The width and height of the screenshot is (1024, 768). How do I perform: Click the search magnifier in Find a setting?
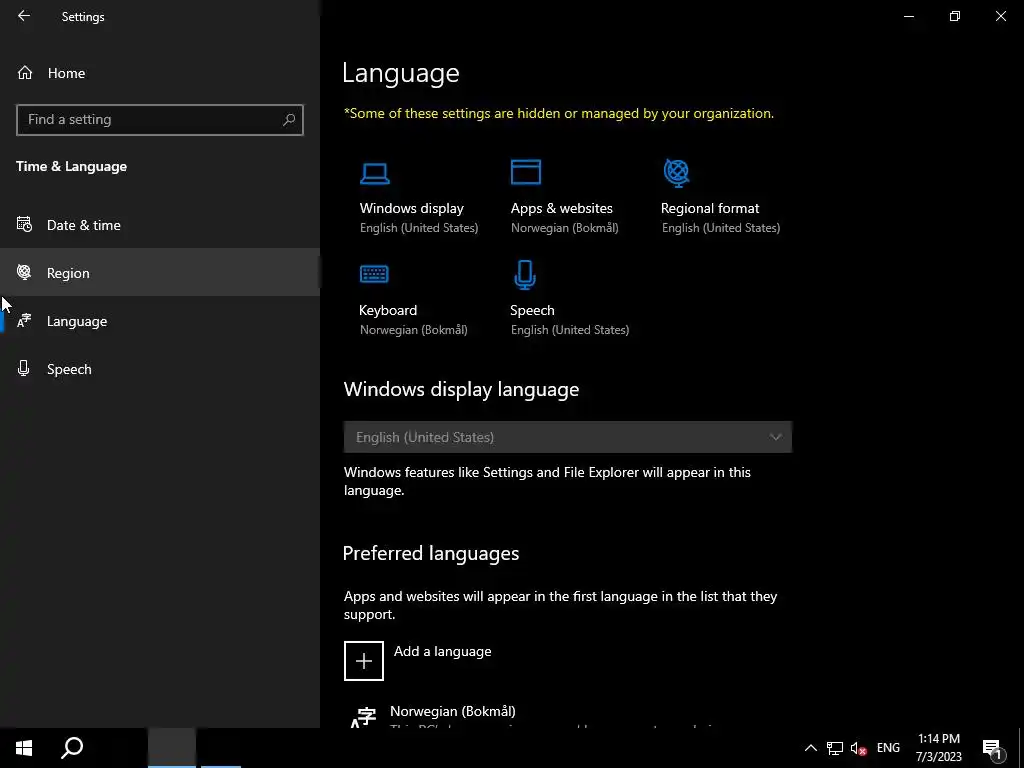point(289,120)
